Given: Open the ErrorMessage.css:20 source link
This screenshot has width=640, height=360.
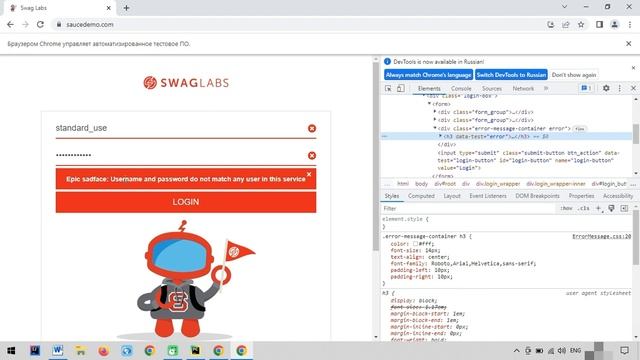Looking at the screenshot, I should click(601, 236).
